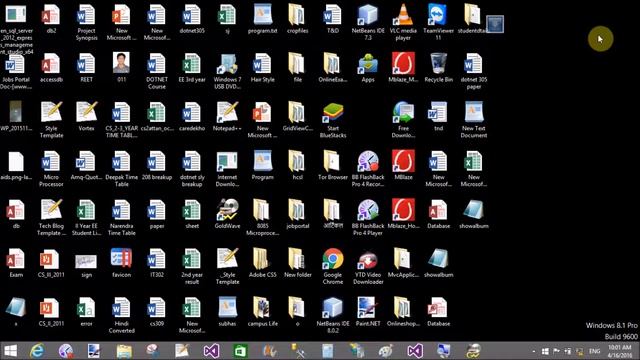Viewport: 640px width, 360px height.
Task: Select the favicon file
Action: (121, 263)
